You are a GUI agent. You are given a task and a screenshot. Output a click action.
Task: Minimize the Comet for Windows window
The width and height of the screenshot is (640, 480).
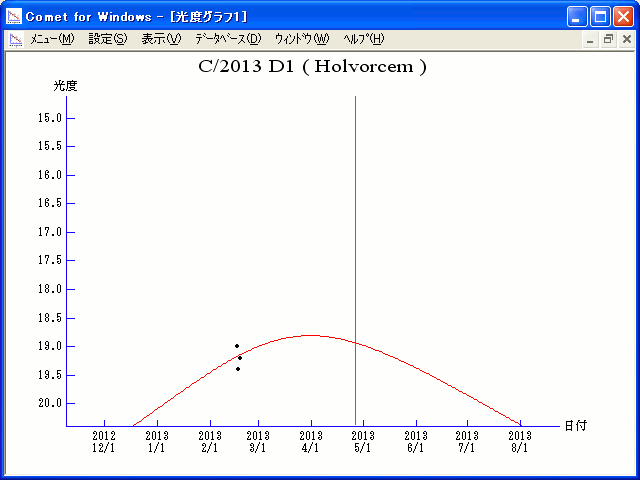coord(577,17)
